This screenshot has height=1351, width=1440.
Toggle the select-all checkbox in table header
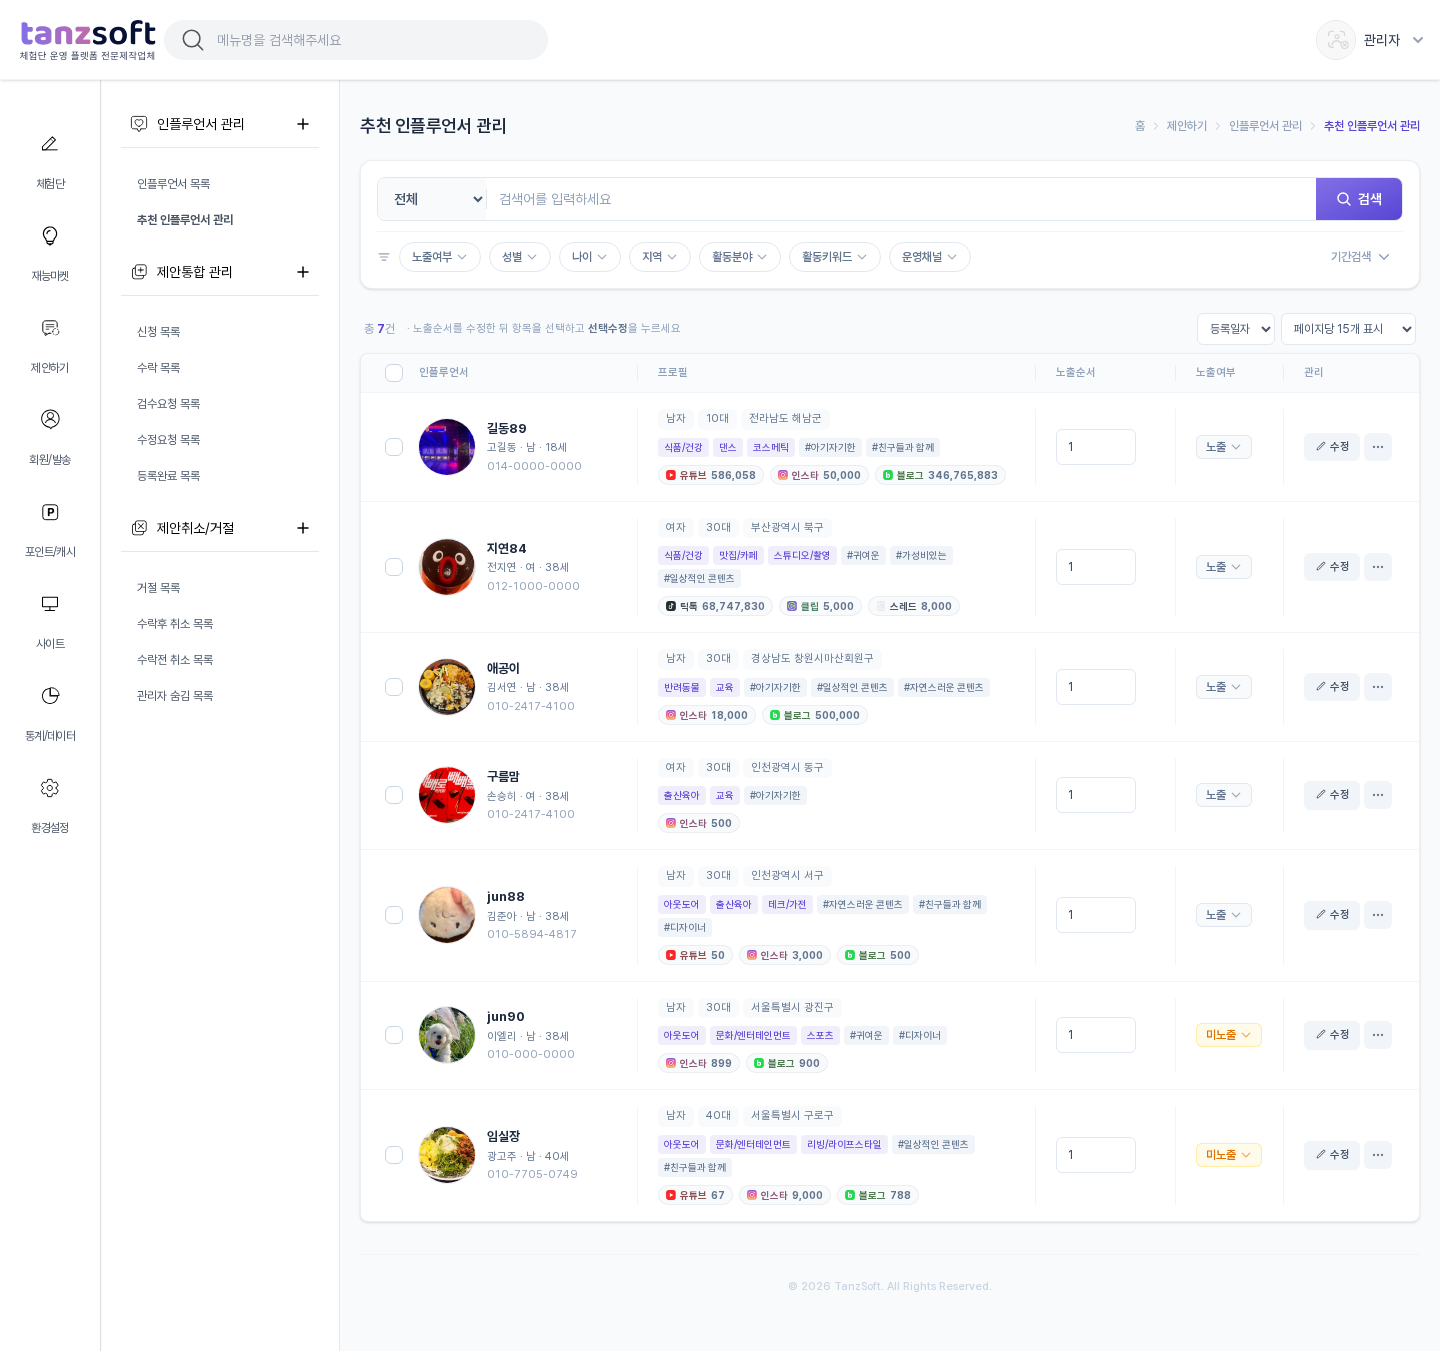pos(394,373)
